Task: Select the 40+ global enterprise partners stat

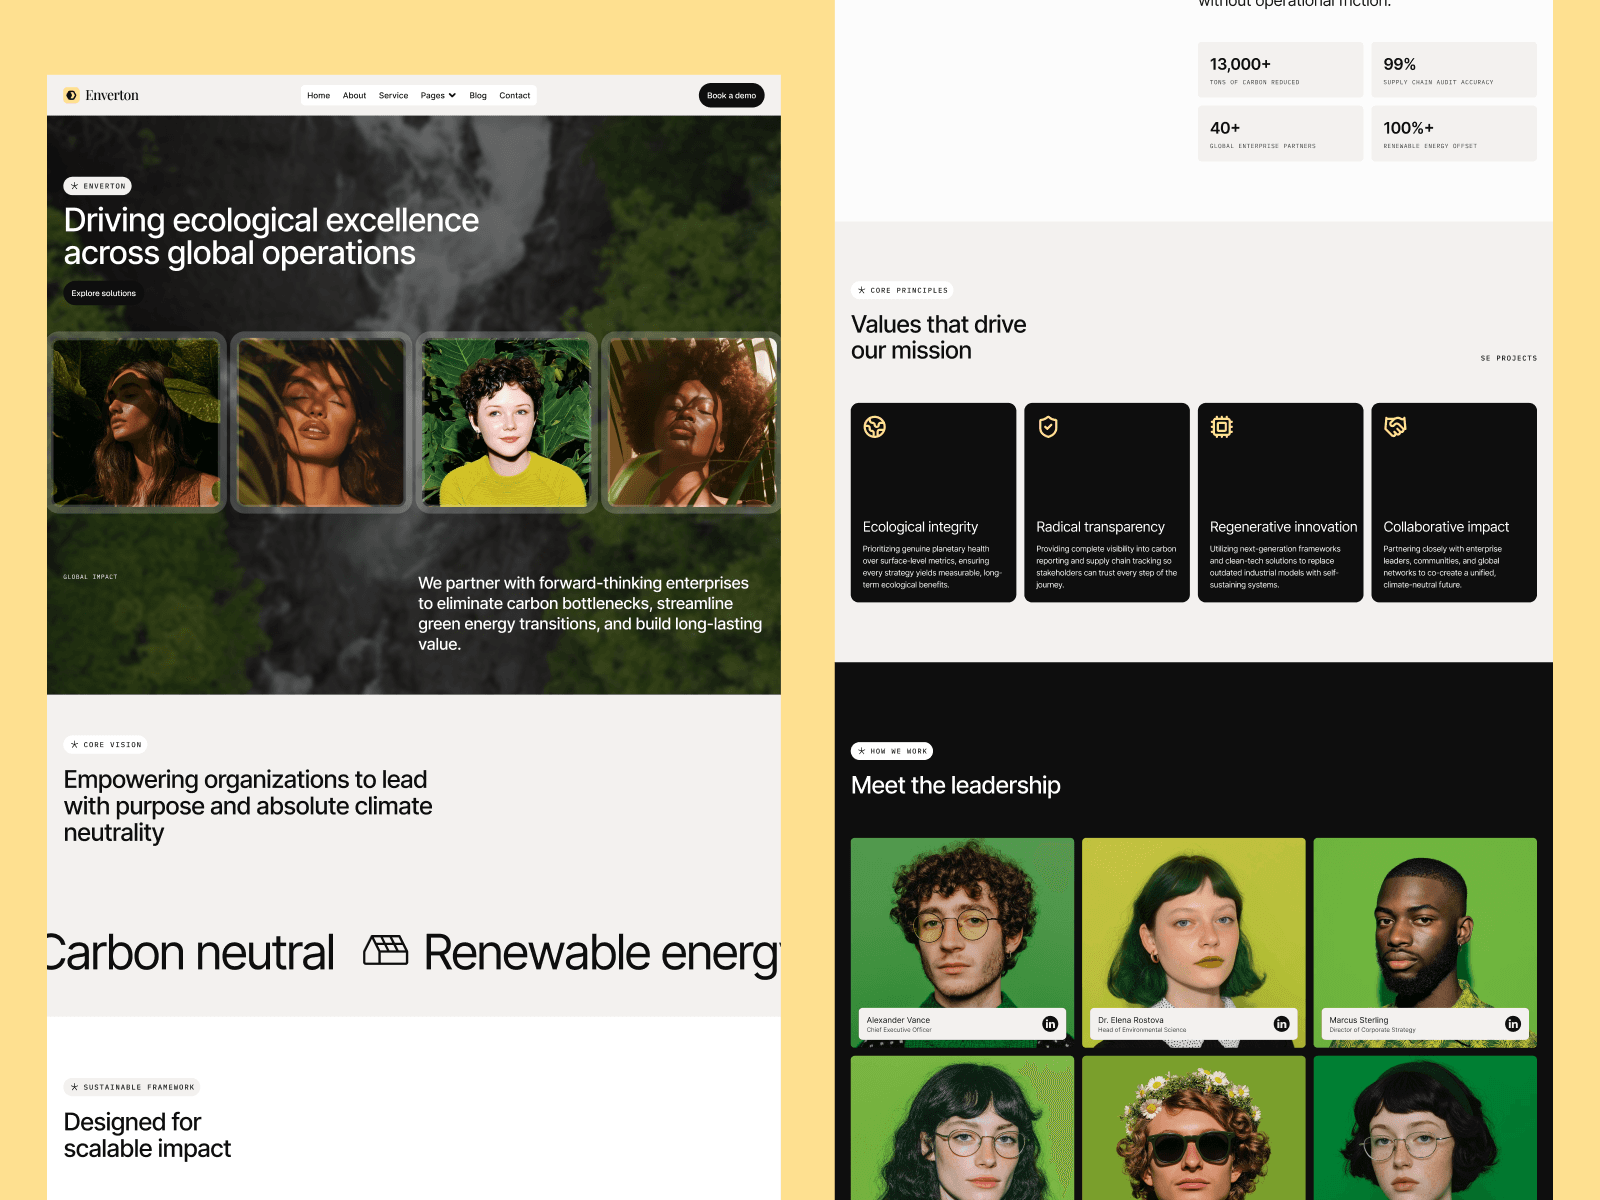Action: pos(1280,133)
